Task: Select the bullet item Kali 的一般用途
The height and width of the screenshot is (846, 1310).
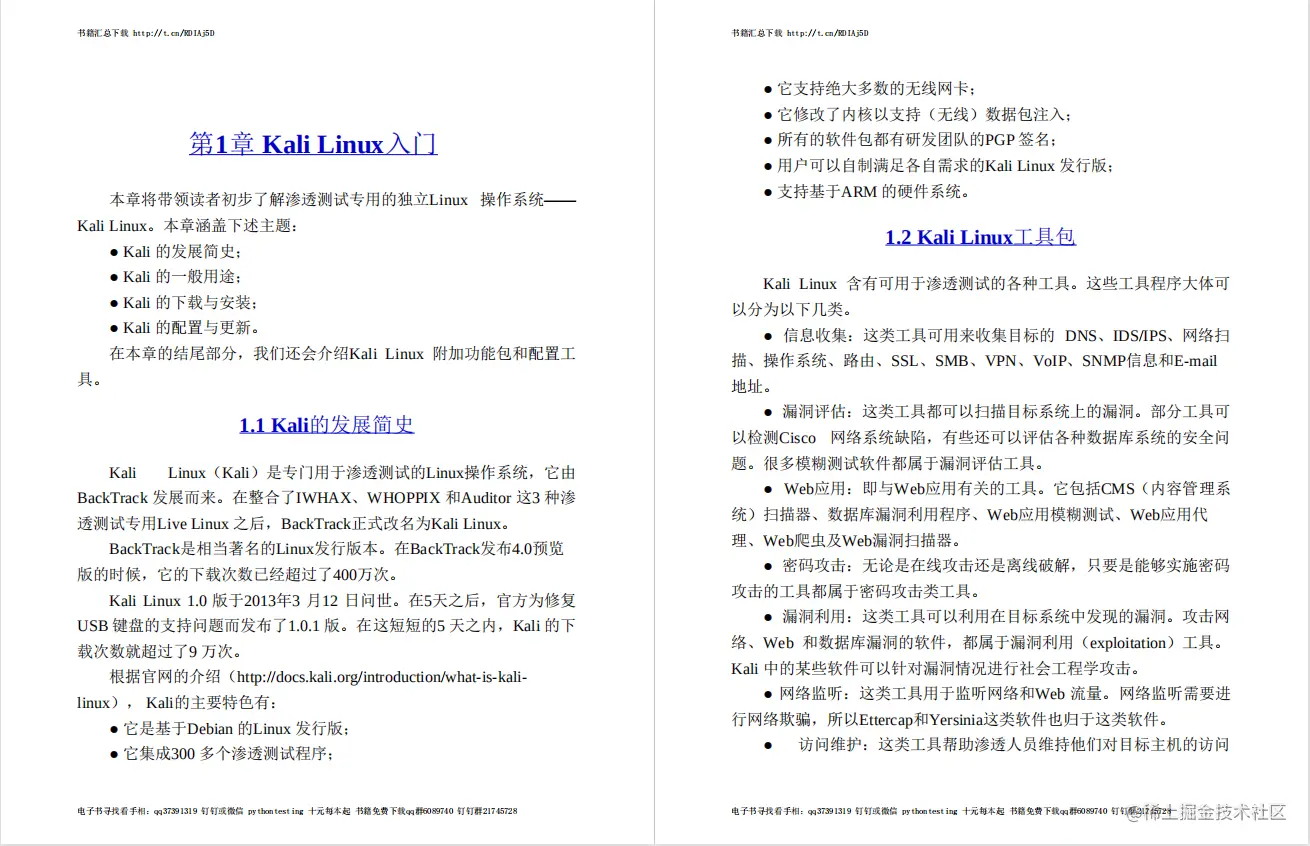Action: [x=178, y=276]
